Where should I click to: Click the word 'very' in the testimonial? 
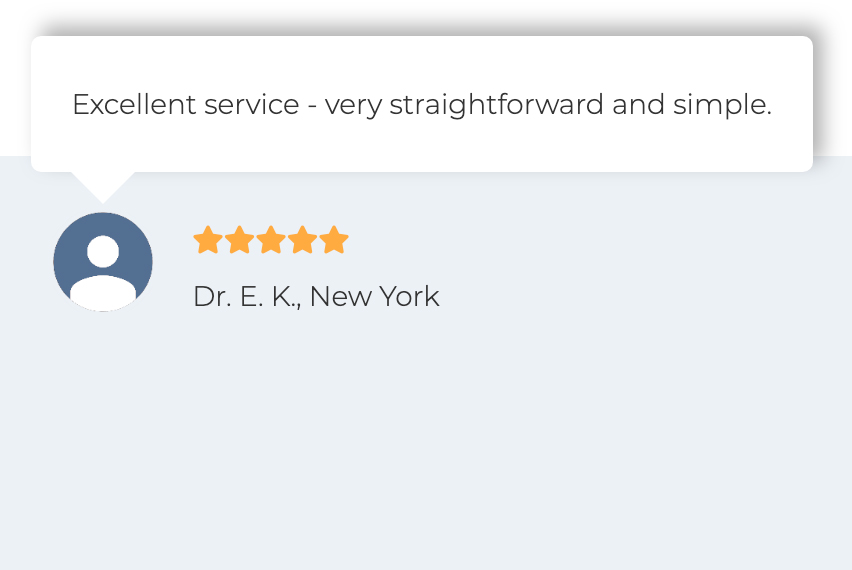(x=353, y=107)
